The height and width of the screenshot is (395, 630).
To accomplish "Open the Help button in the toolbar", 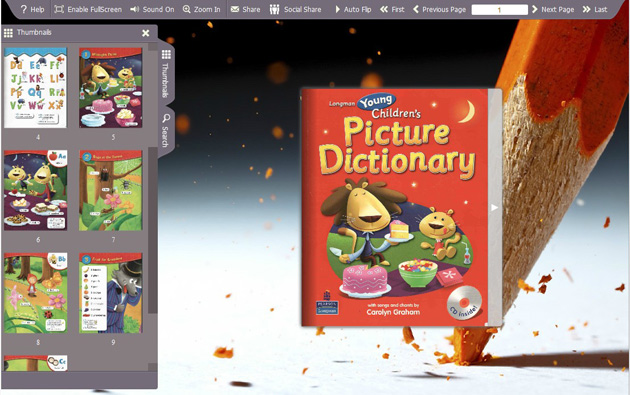I will tap(32, 9).
